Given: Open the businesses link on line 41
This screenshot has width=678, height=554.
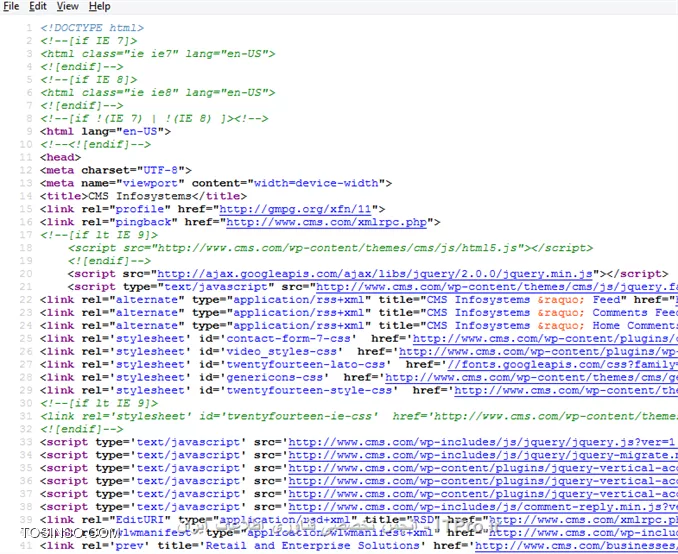Looking at the screenshot, I should tap(576, 546).
